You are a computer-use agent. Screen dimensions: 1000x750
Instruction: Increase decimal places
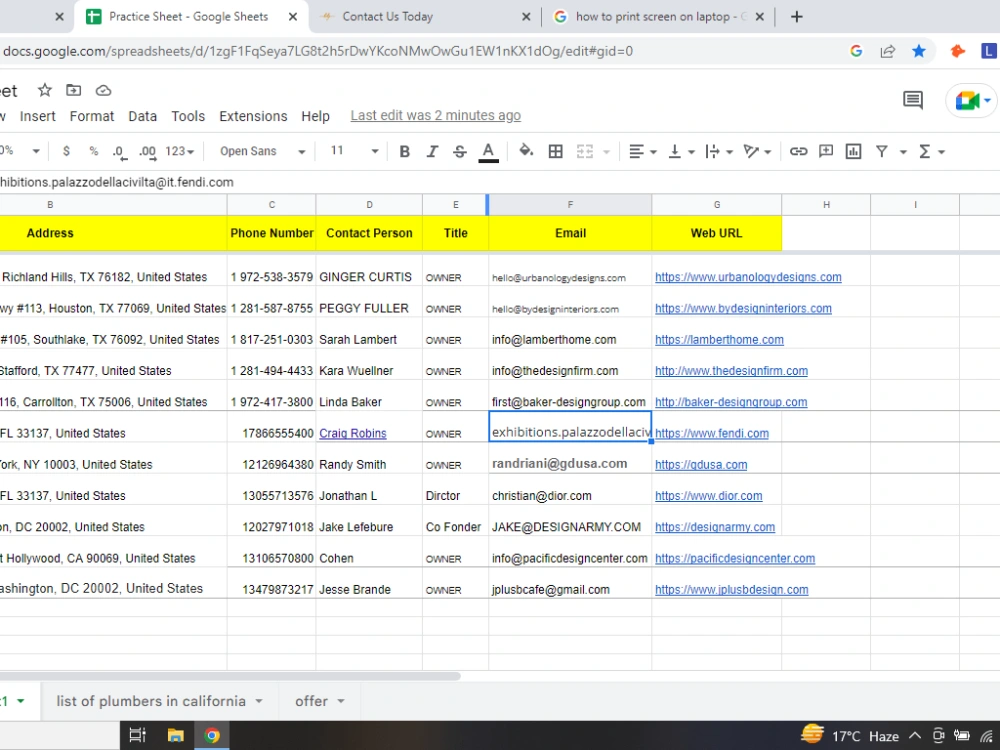click(x=148, y=152)
